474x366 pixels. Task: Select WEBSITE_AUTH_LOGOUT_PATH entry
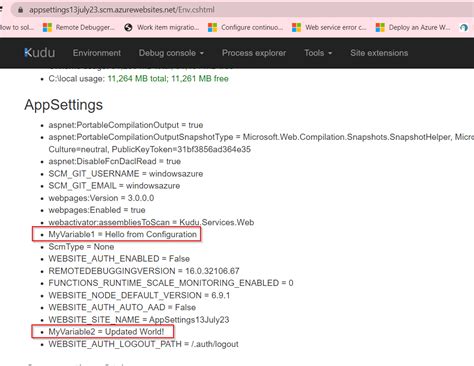pyautogui.click(x=143, y=344)
